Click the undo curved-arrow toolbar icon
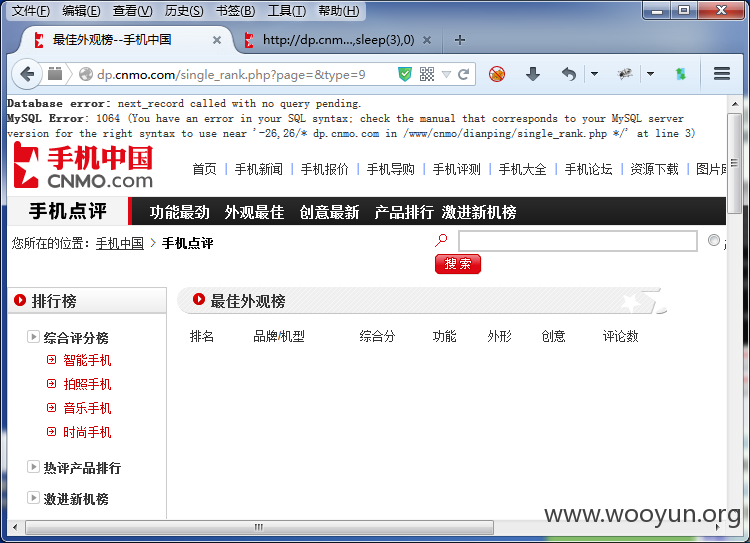 pyautogui.click(x=569, y=74)
